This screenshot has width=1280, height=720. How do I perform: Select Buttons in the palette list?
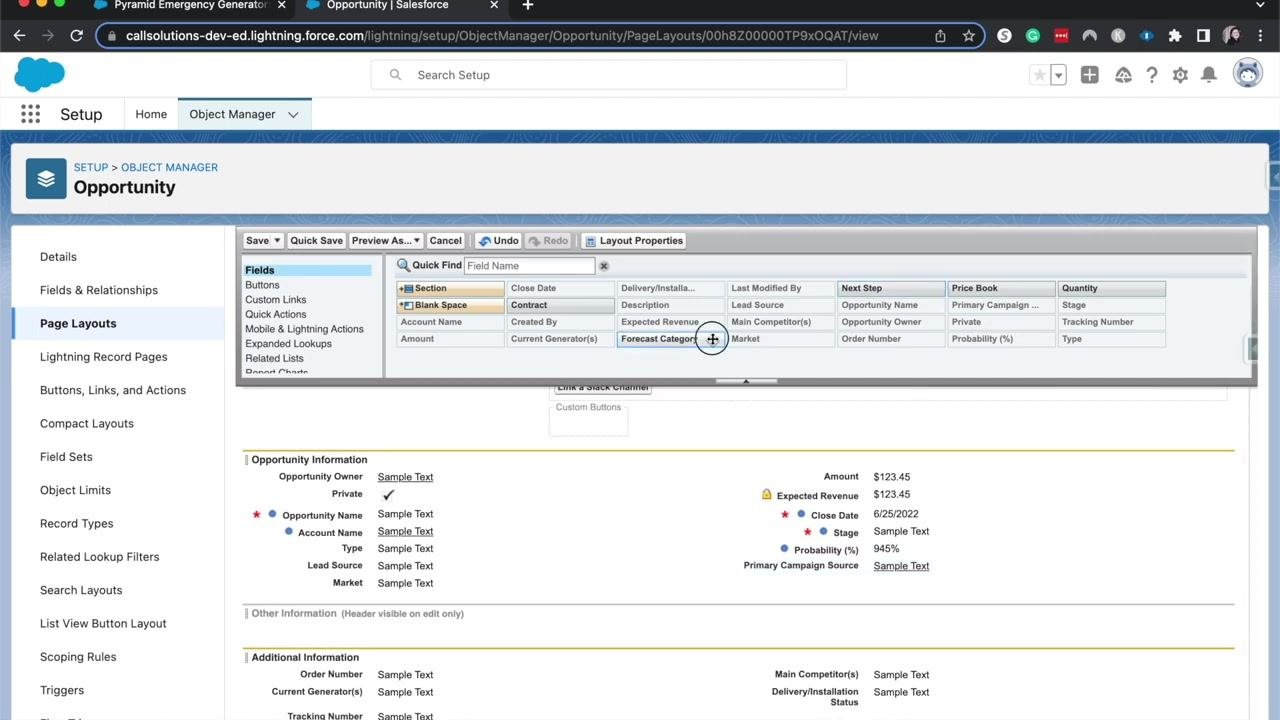click(x=262, y=285)
